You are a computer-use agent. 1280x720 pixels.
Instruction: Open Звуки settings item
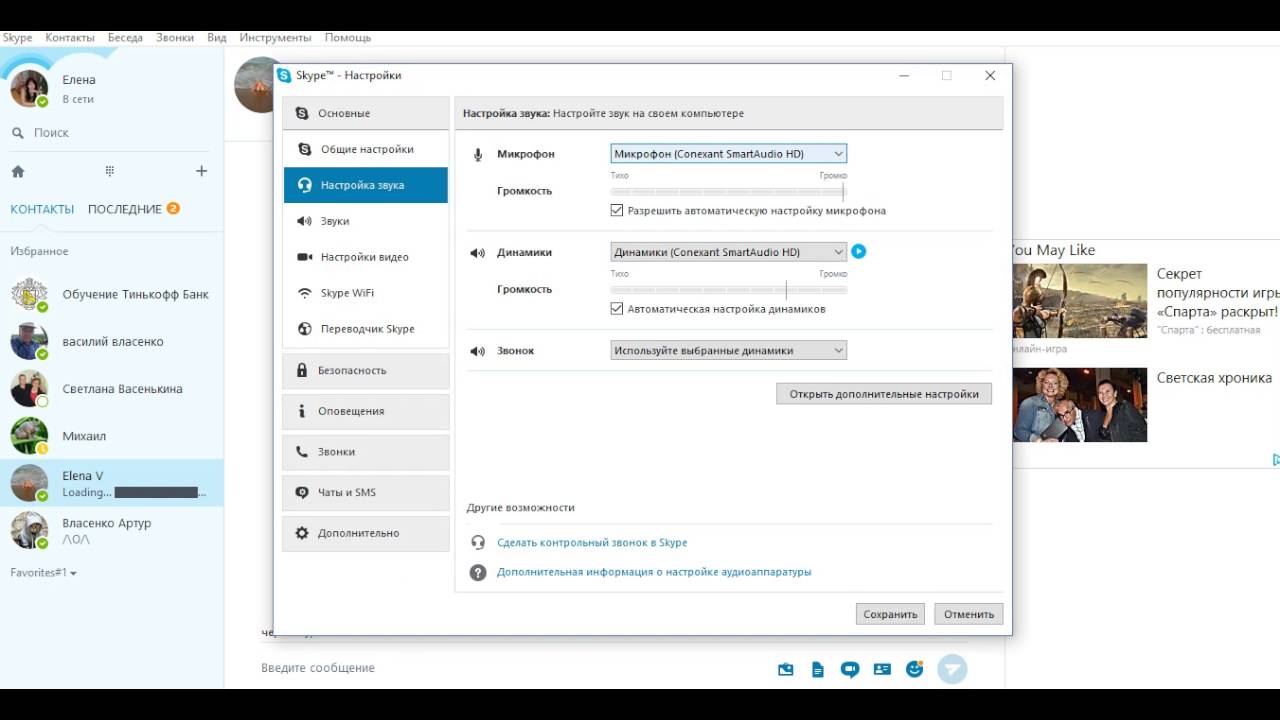(366, 221)
